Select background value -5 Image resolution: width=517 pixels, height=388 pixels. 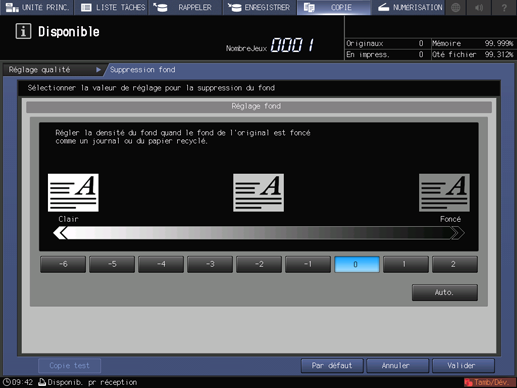(112, 264)
